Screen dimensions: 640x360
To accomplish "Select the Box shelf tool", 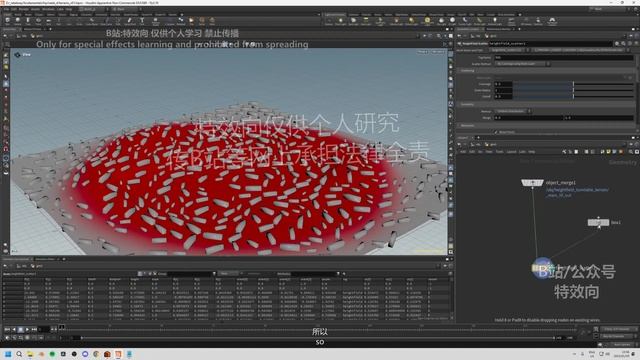I will 8,20.
